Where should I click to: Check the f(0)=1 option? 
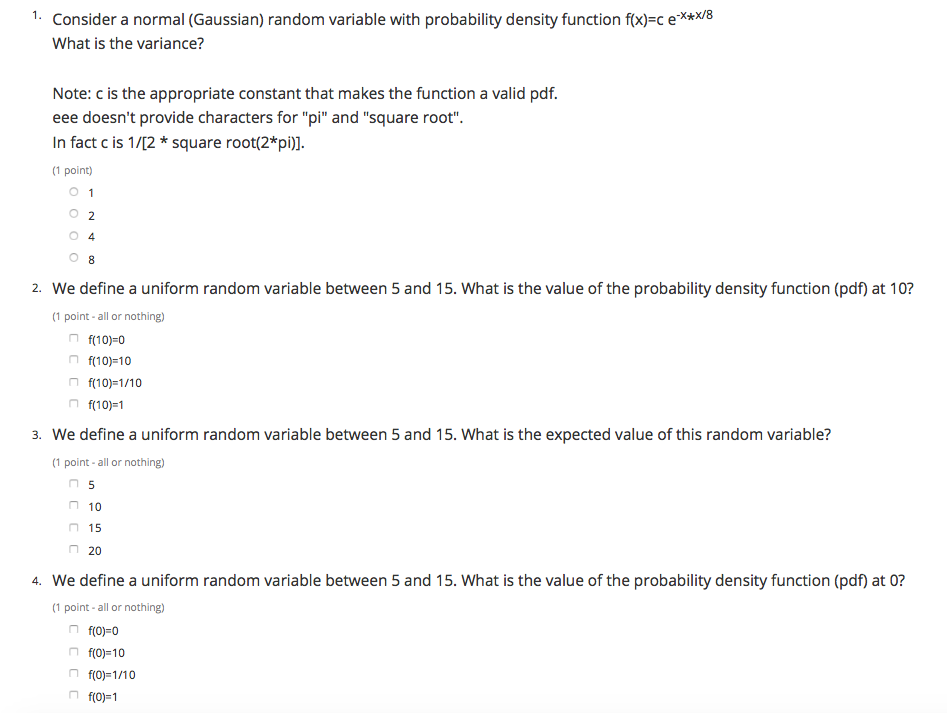click(74, 695)
